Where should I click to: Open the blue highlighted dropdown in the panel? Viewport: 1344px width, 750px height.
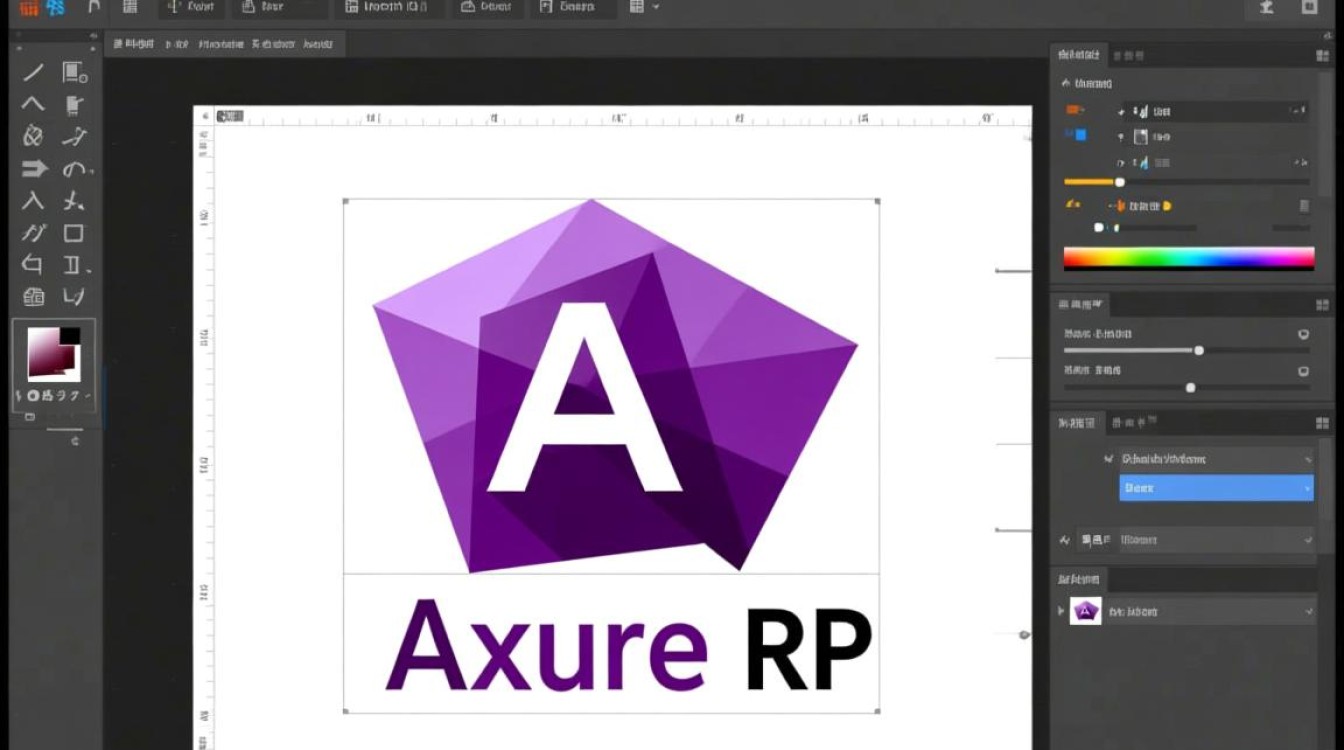1216,488
